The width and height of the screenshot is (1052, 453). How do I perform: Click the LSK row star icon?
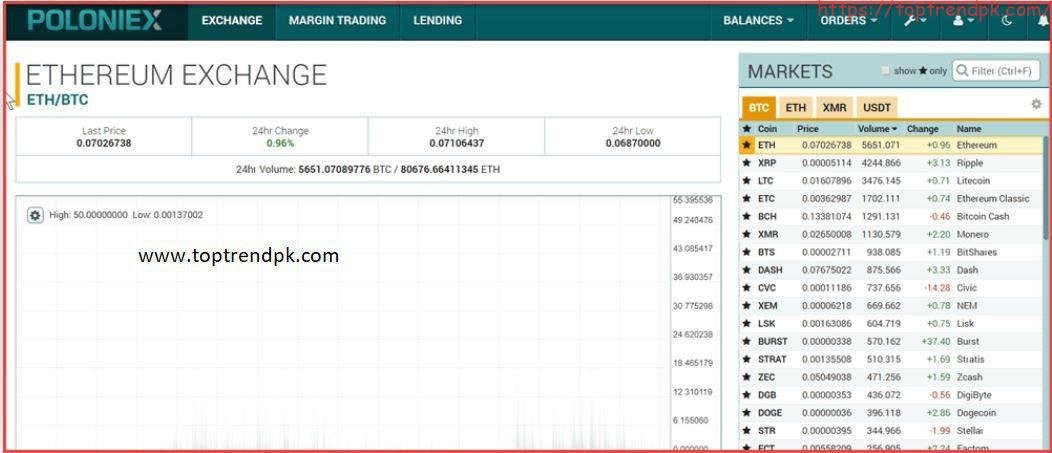[746, 323]
